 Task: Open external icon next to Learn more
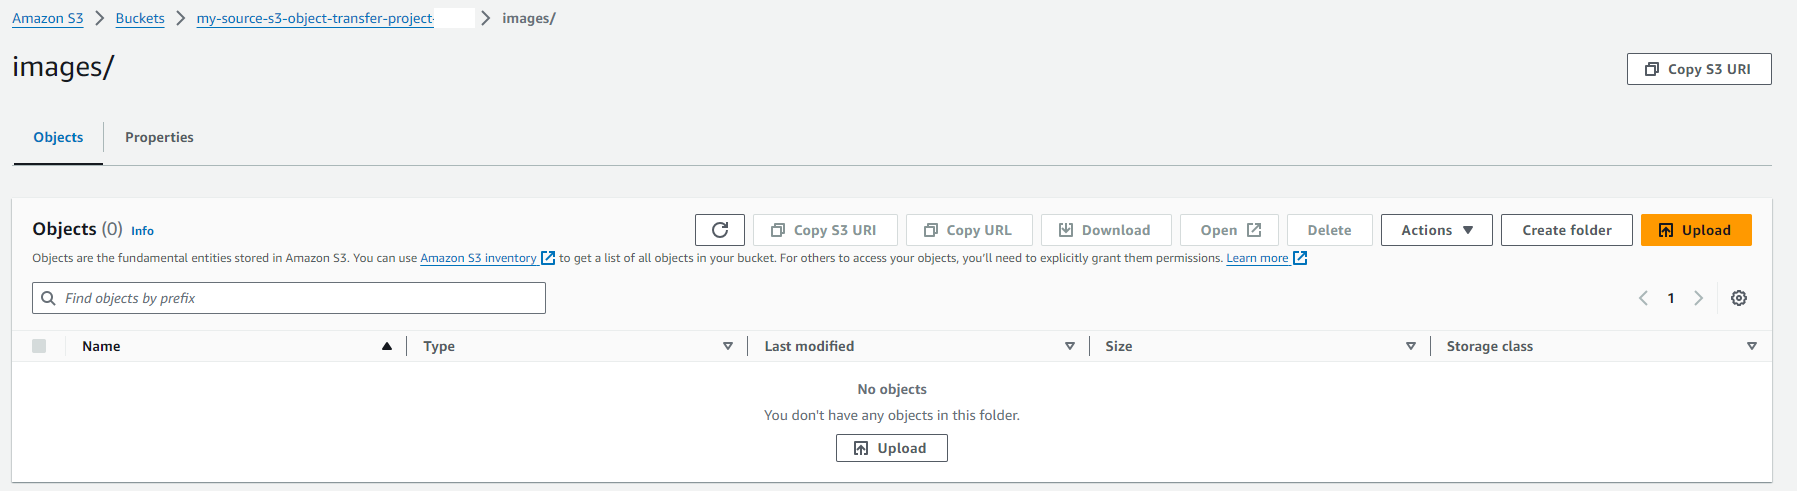(1300, 258)
